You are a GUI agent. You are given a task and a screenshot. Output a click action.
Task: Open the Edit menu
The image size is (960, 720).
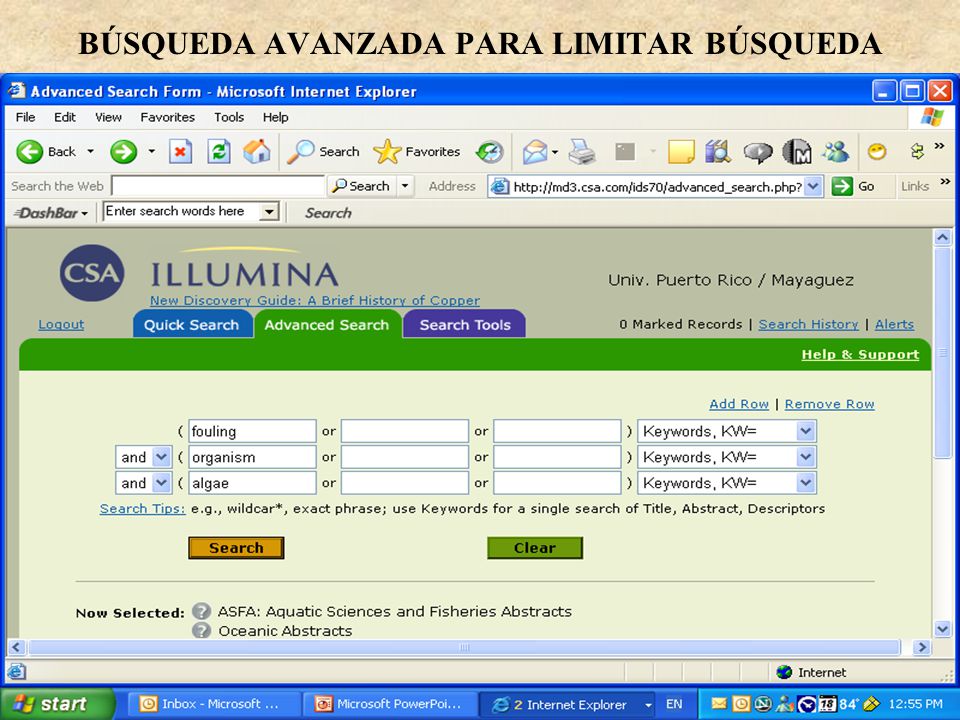(64, 117)
